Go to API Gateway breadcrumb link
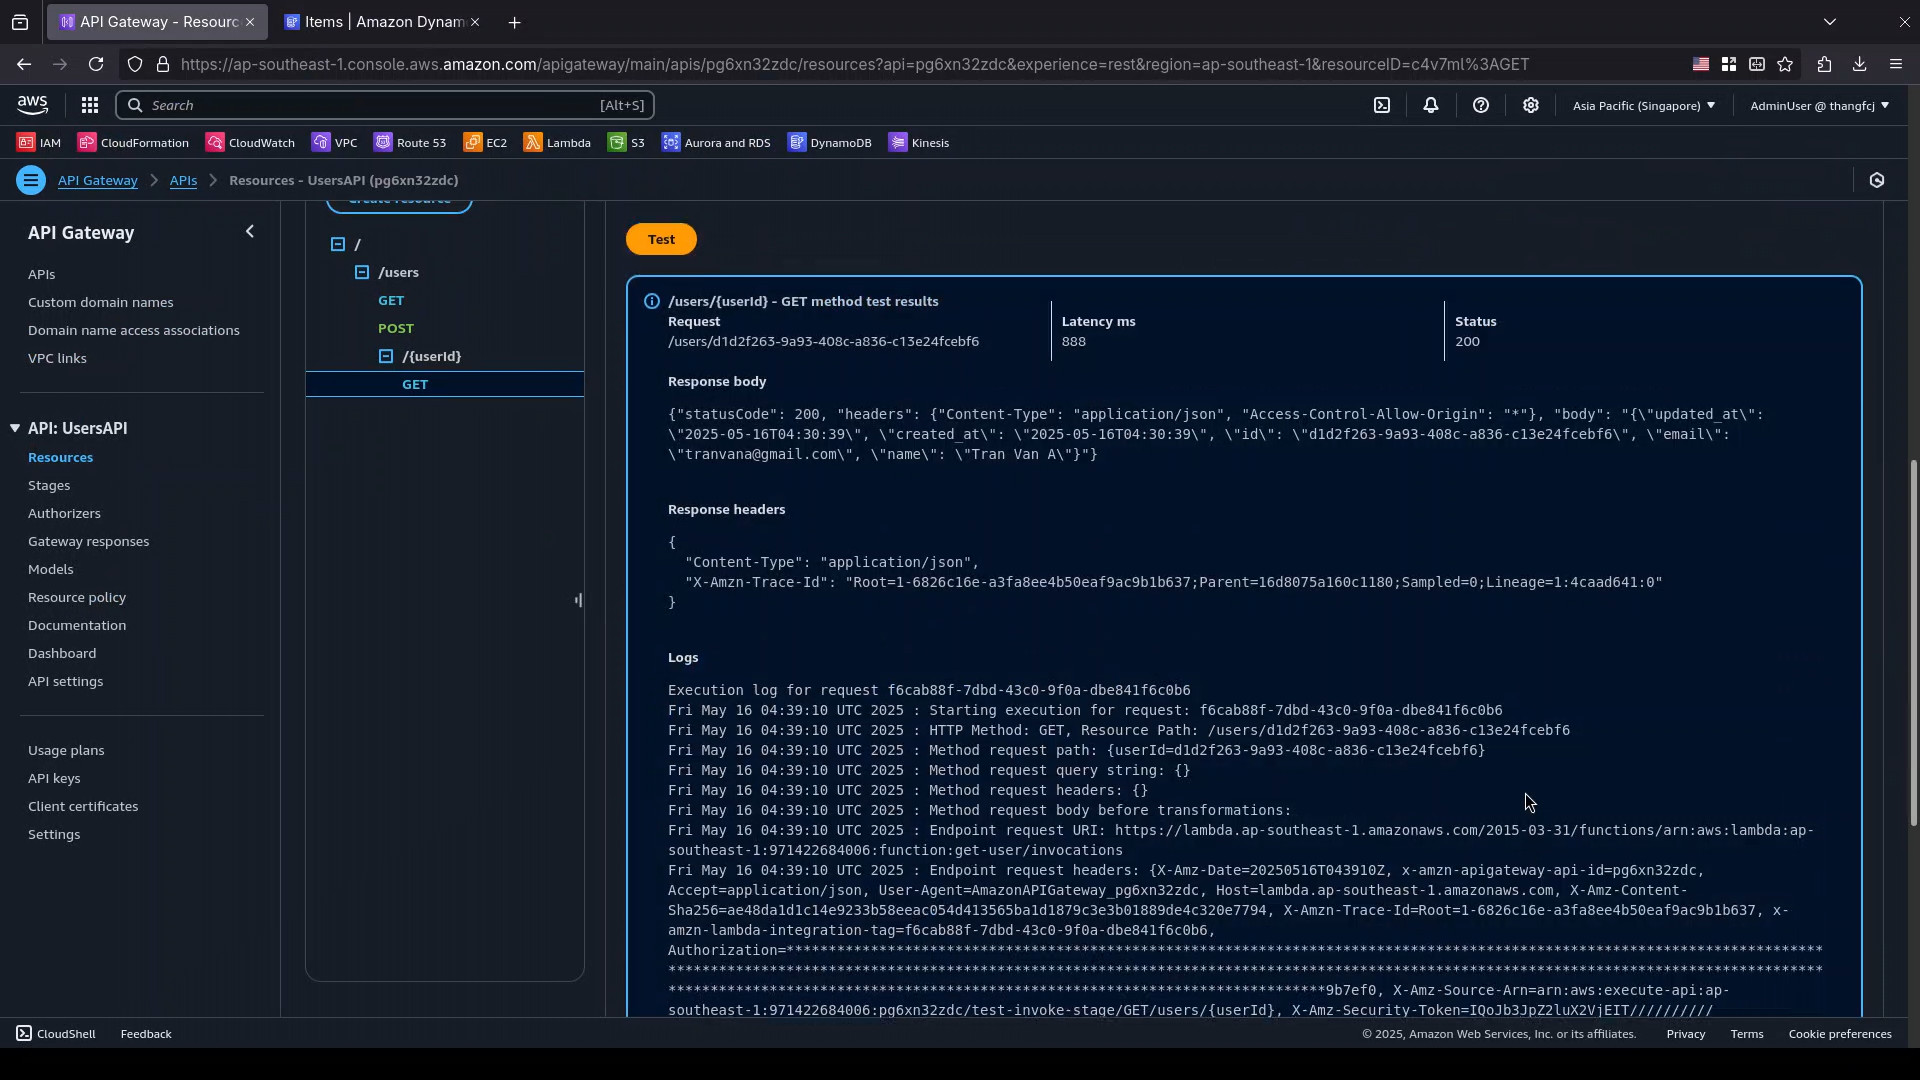The height and width of the screenshot is (1080, 1920). (x=97, y=180)
